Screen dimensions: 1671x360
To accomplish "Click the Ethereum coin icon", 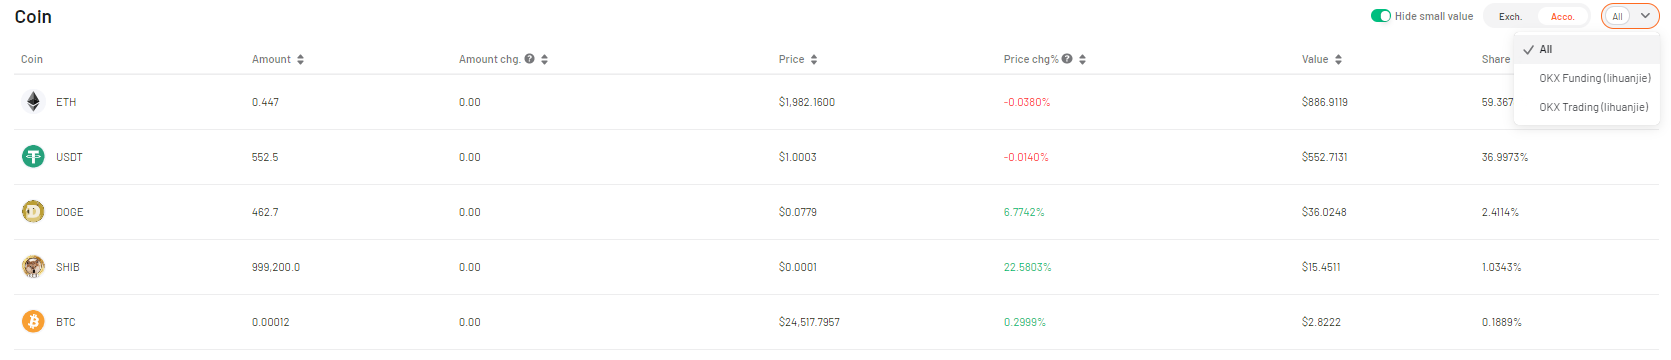I will pyautogui.click(x=33, y=101).
